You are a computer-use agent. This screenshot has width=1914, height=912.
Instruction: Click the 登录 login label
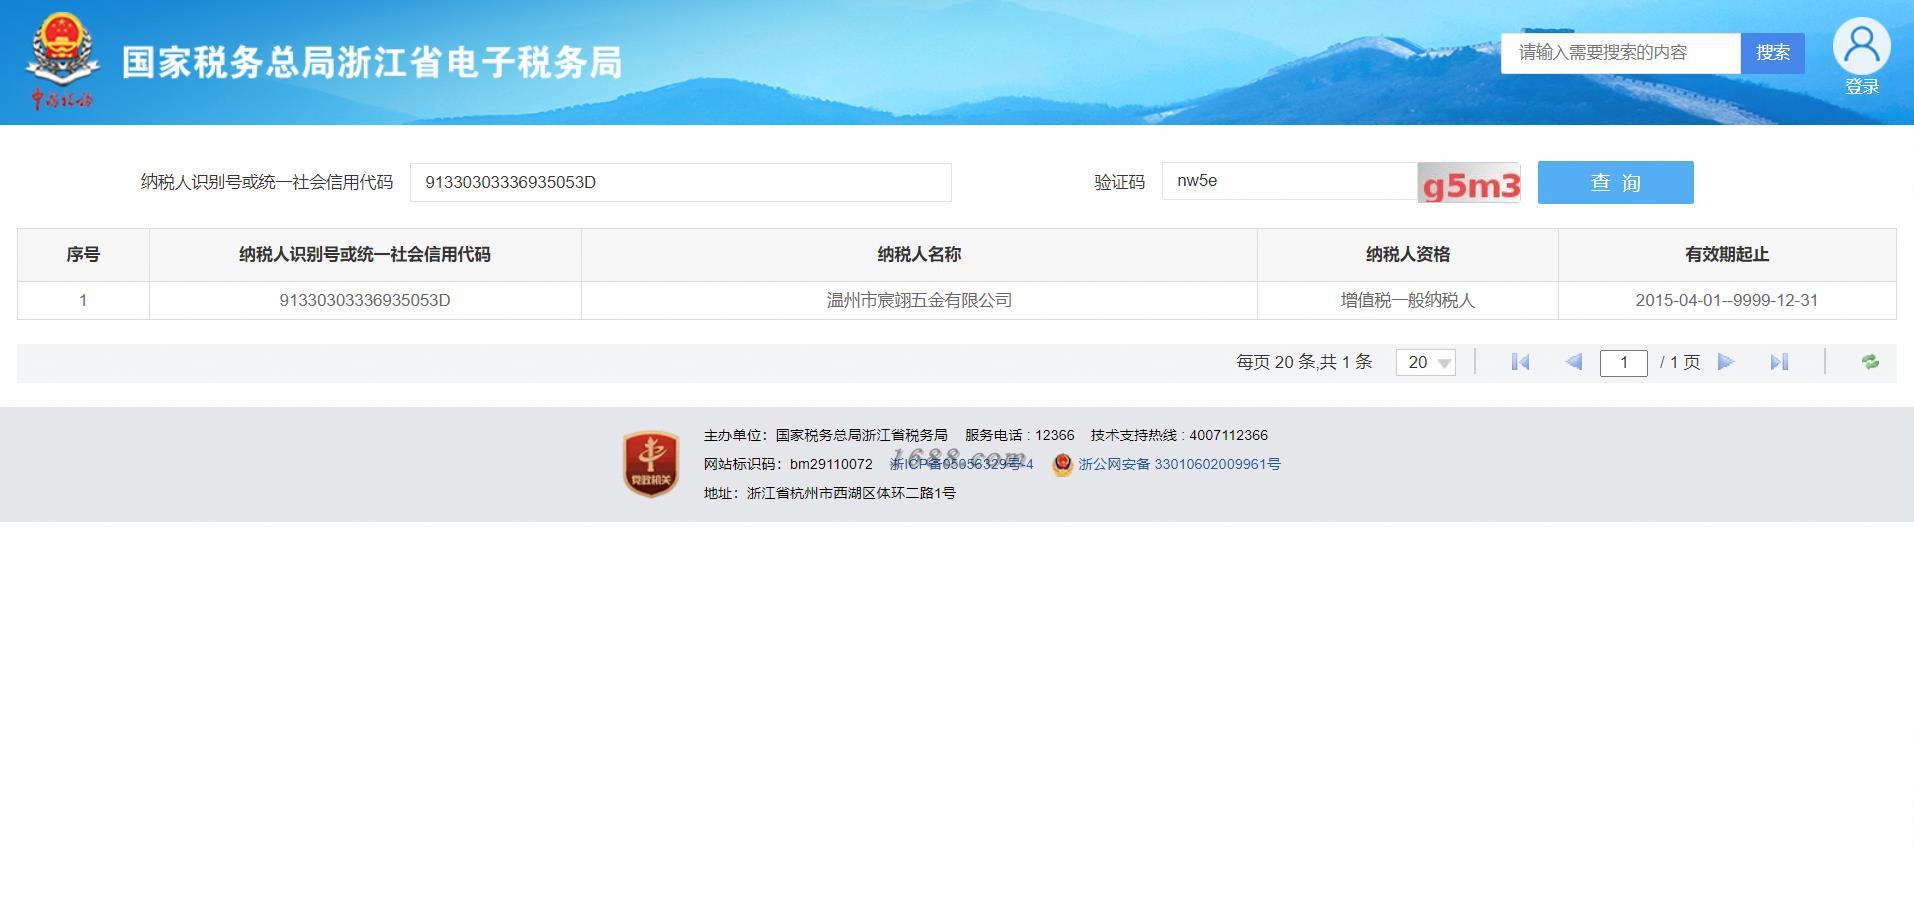point(1862,87)
